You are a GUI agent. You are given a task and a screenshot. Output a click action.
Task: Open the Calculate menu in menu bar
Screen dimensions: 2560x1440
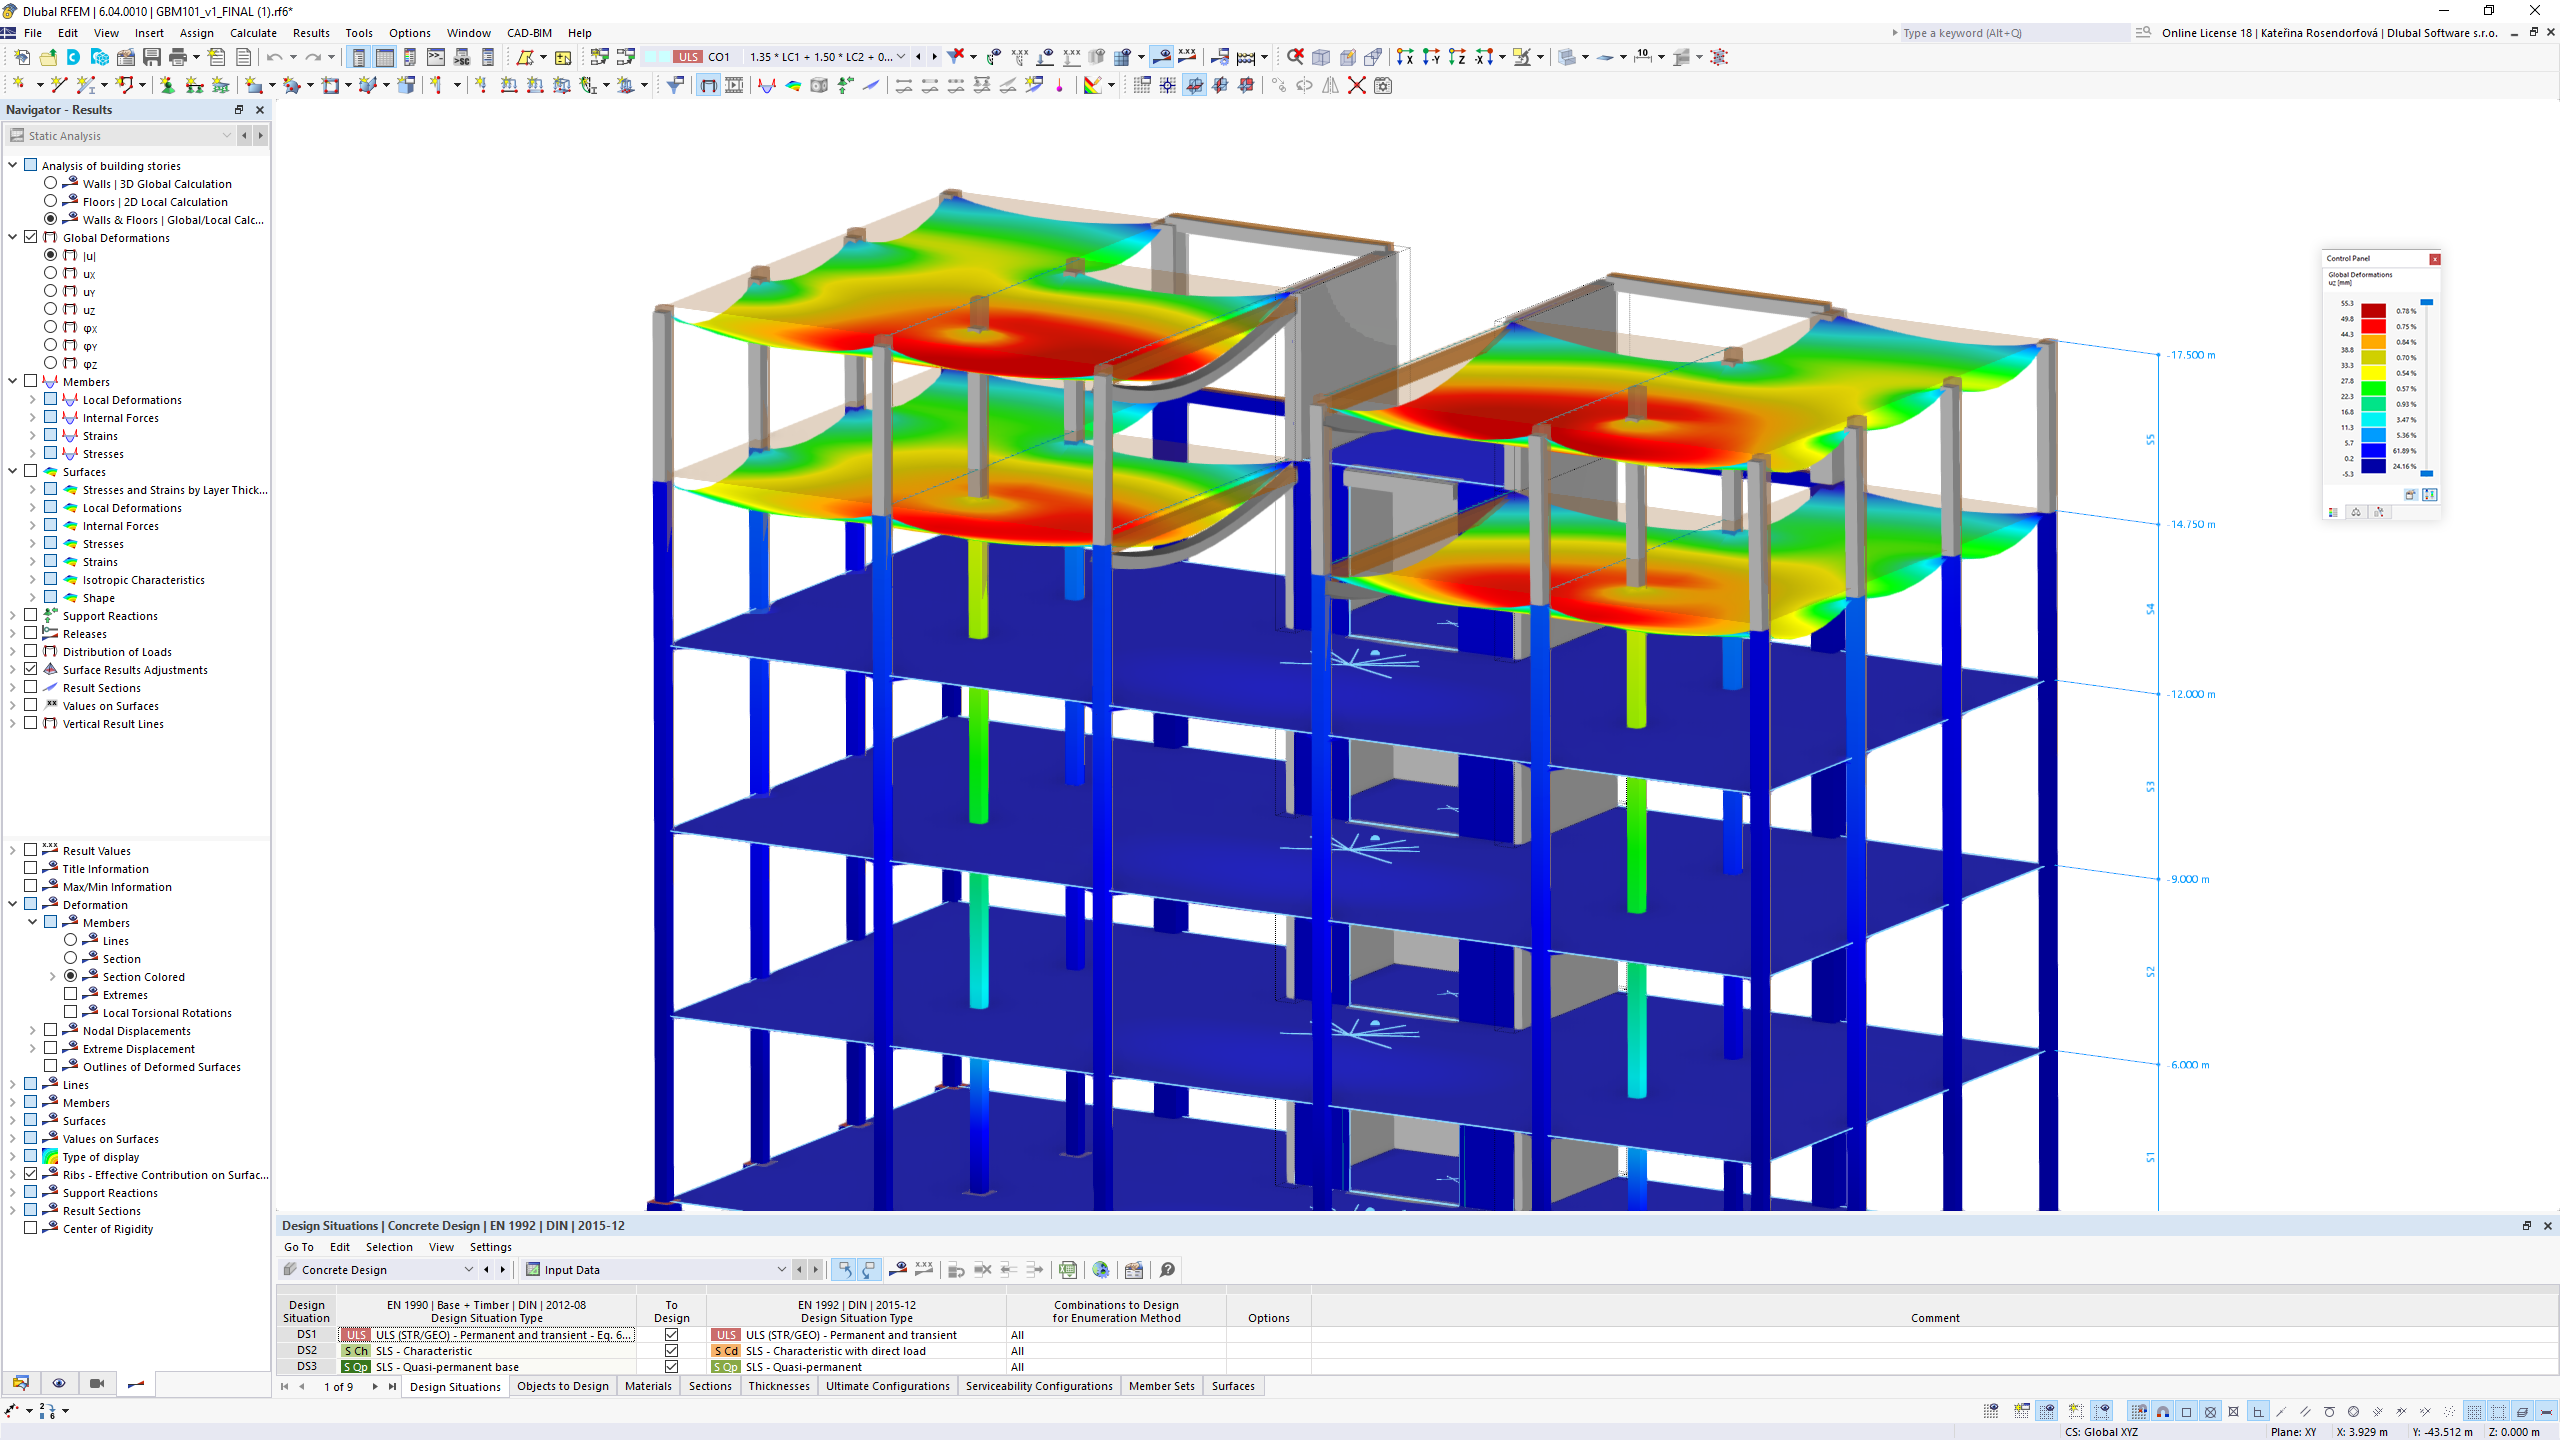pos(253,32)
